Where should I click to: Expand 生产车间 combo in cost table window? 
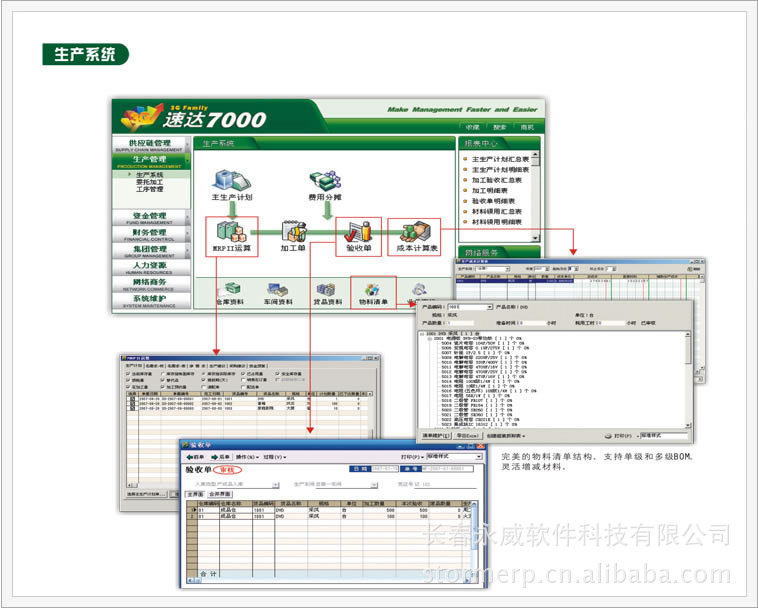[x=507, y=269]
